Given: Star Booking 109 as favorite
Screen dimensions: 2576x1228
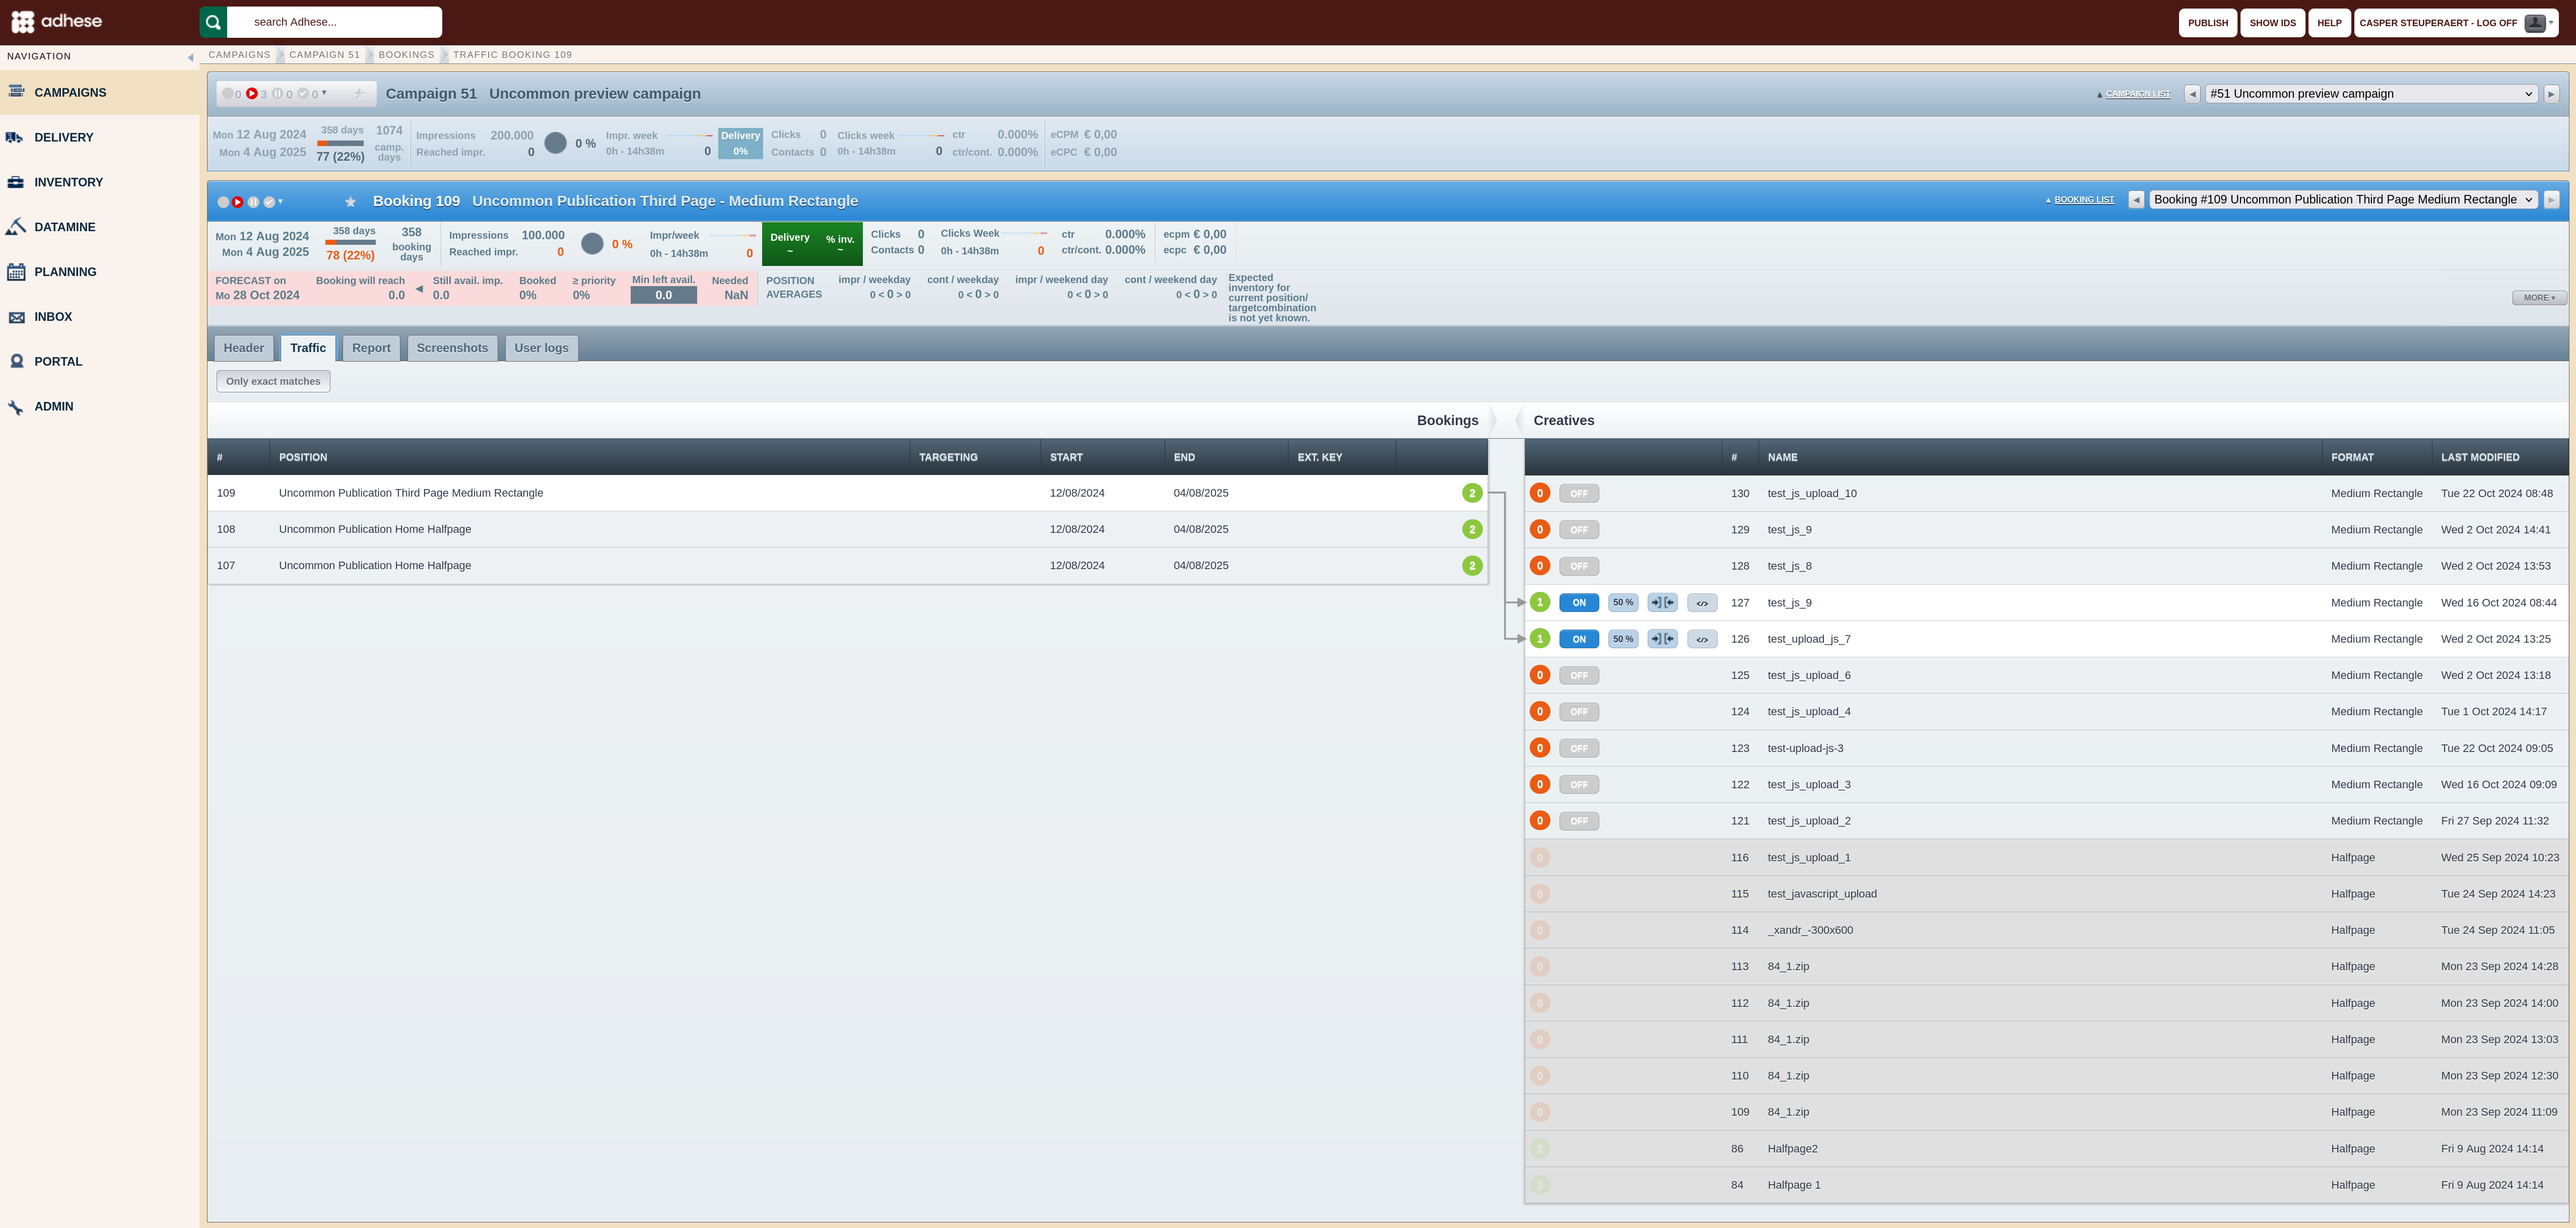Looking at the screenshot, I should coord(350,202).
